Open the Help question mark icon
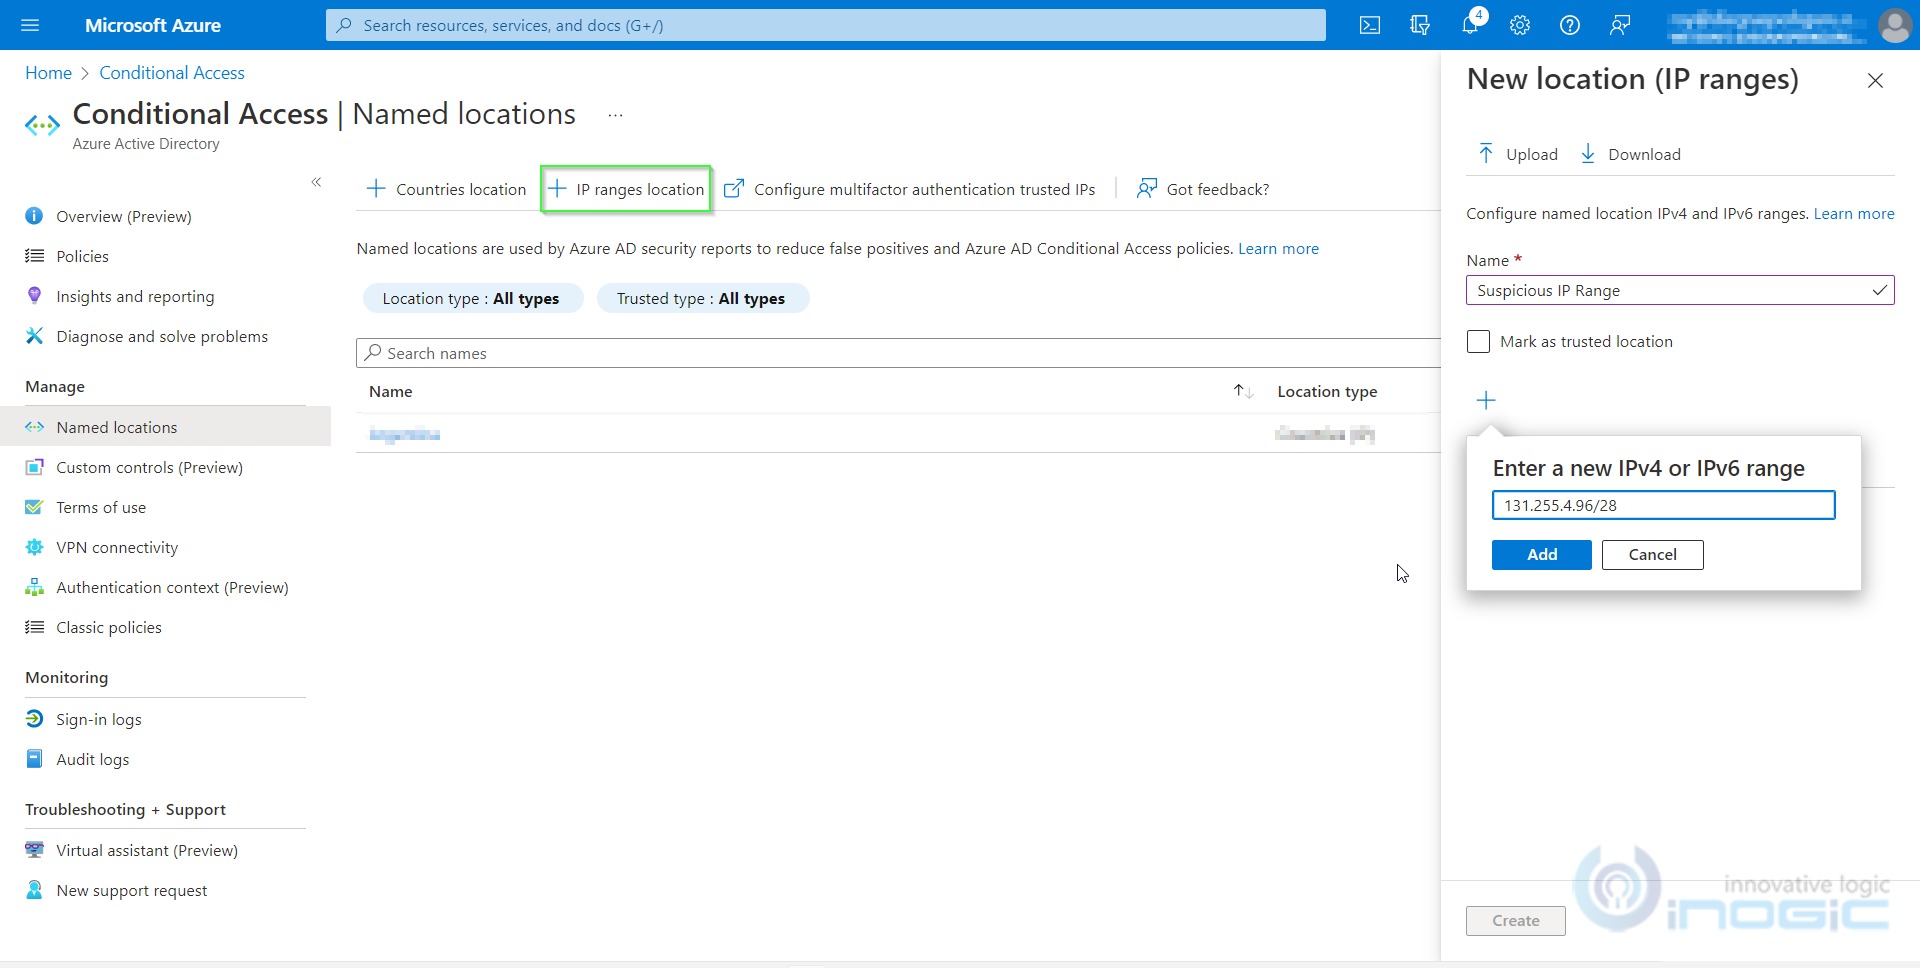 [1570, 25]
